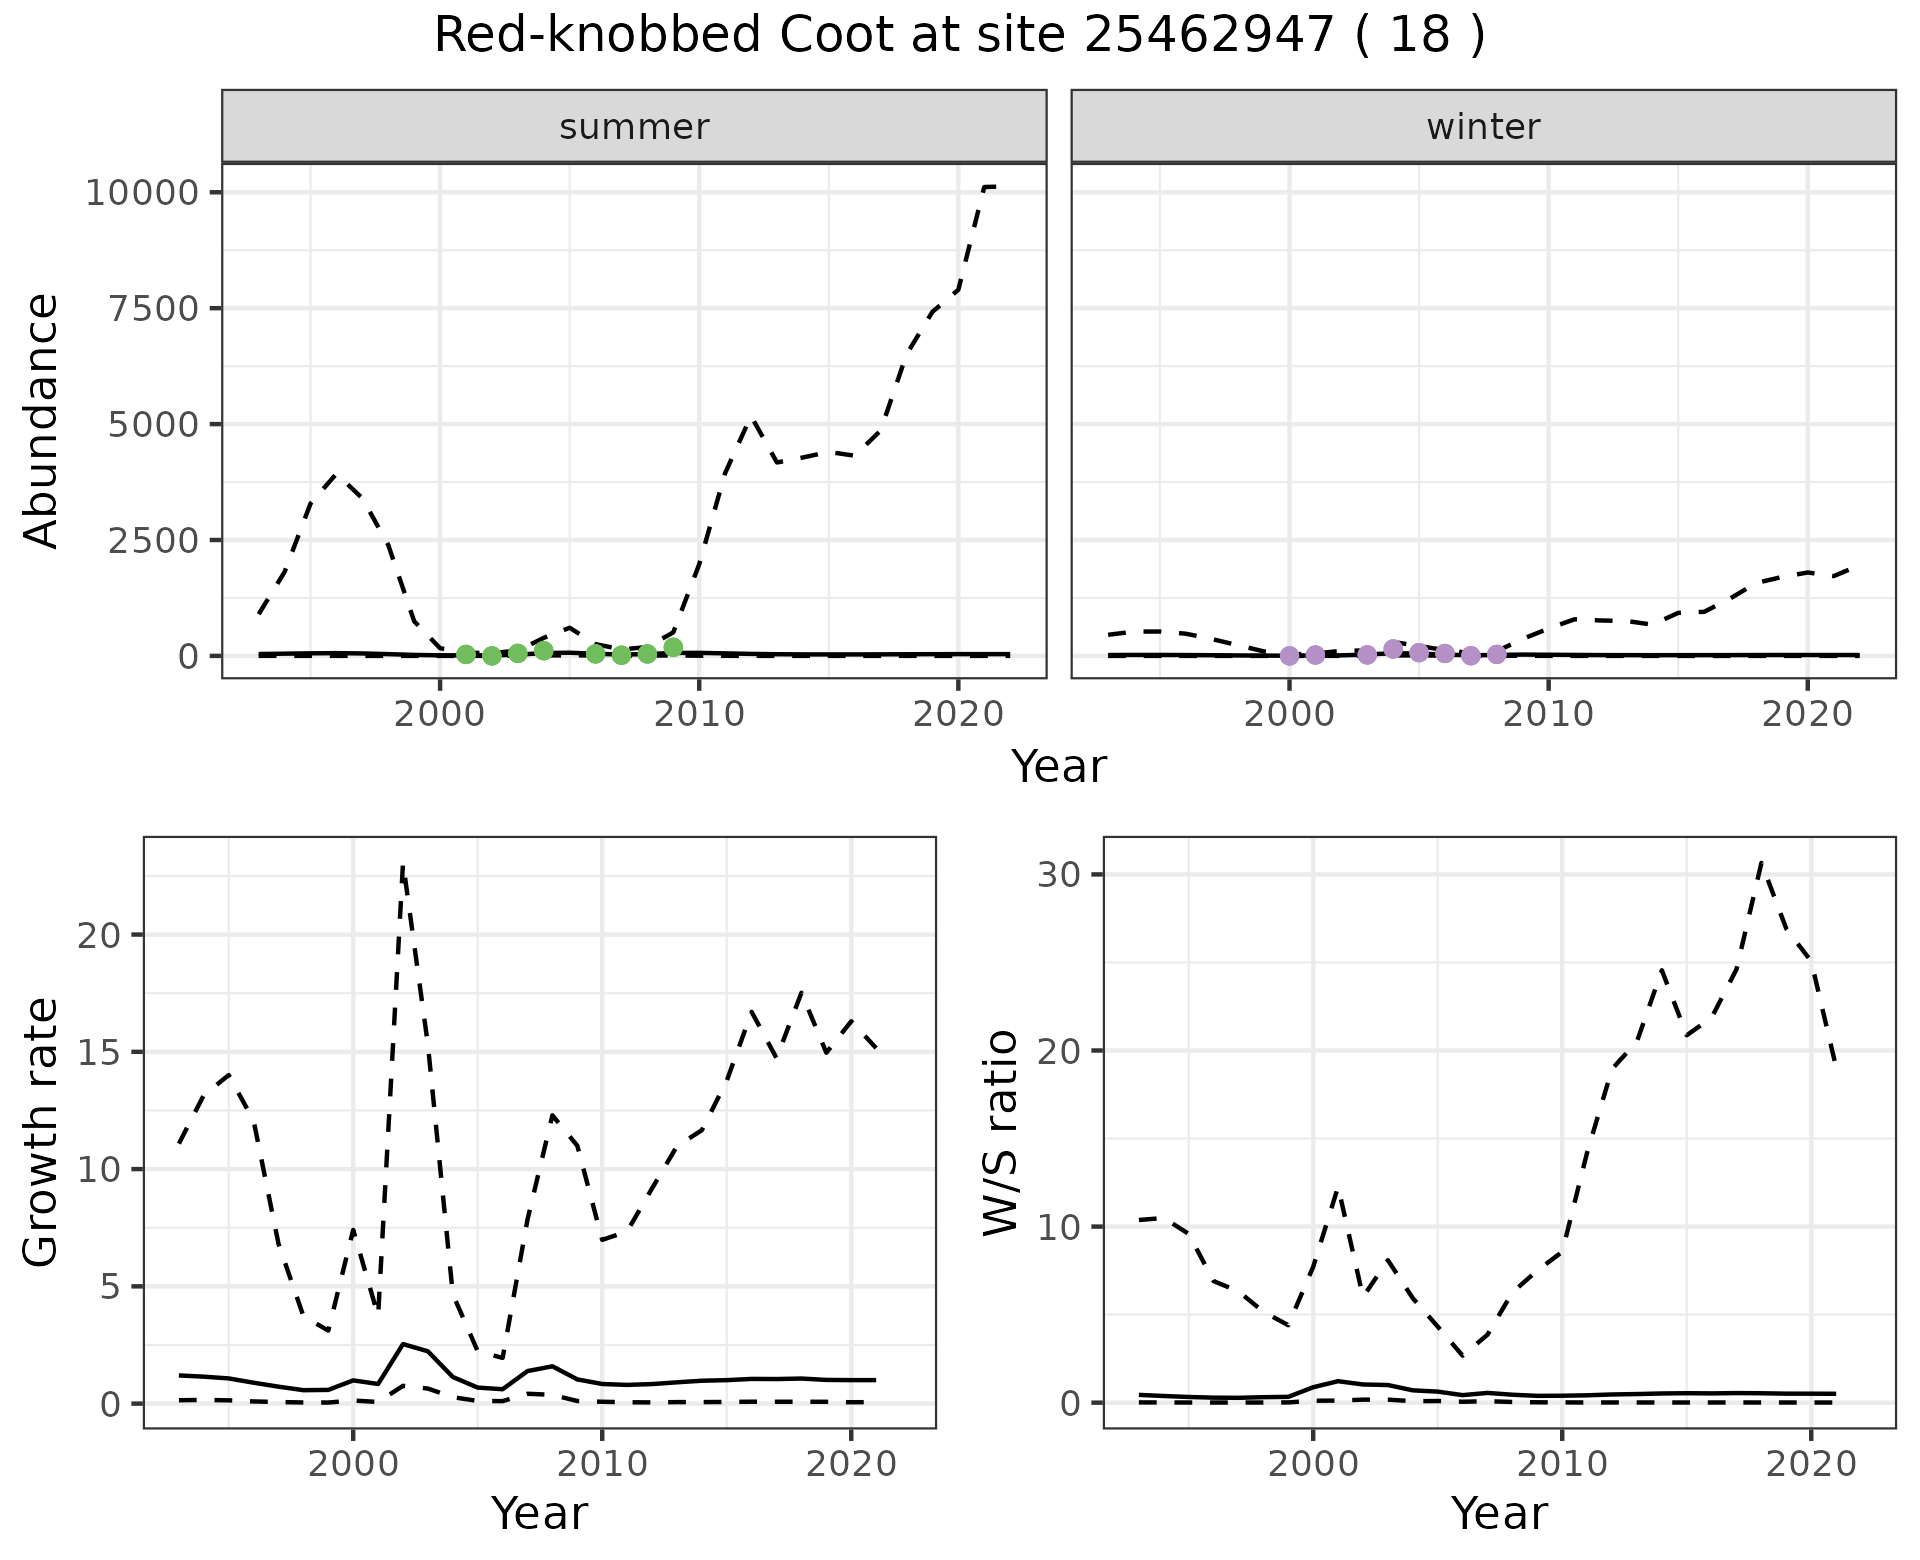Viewport: 1920px width, 1560px height.
Task: Click the Abundance y-axis label
Action: [x=42, y=420]
